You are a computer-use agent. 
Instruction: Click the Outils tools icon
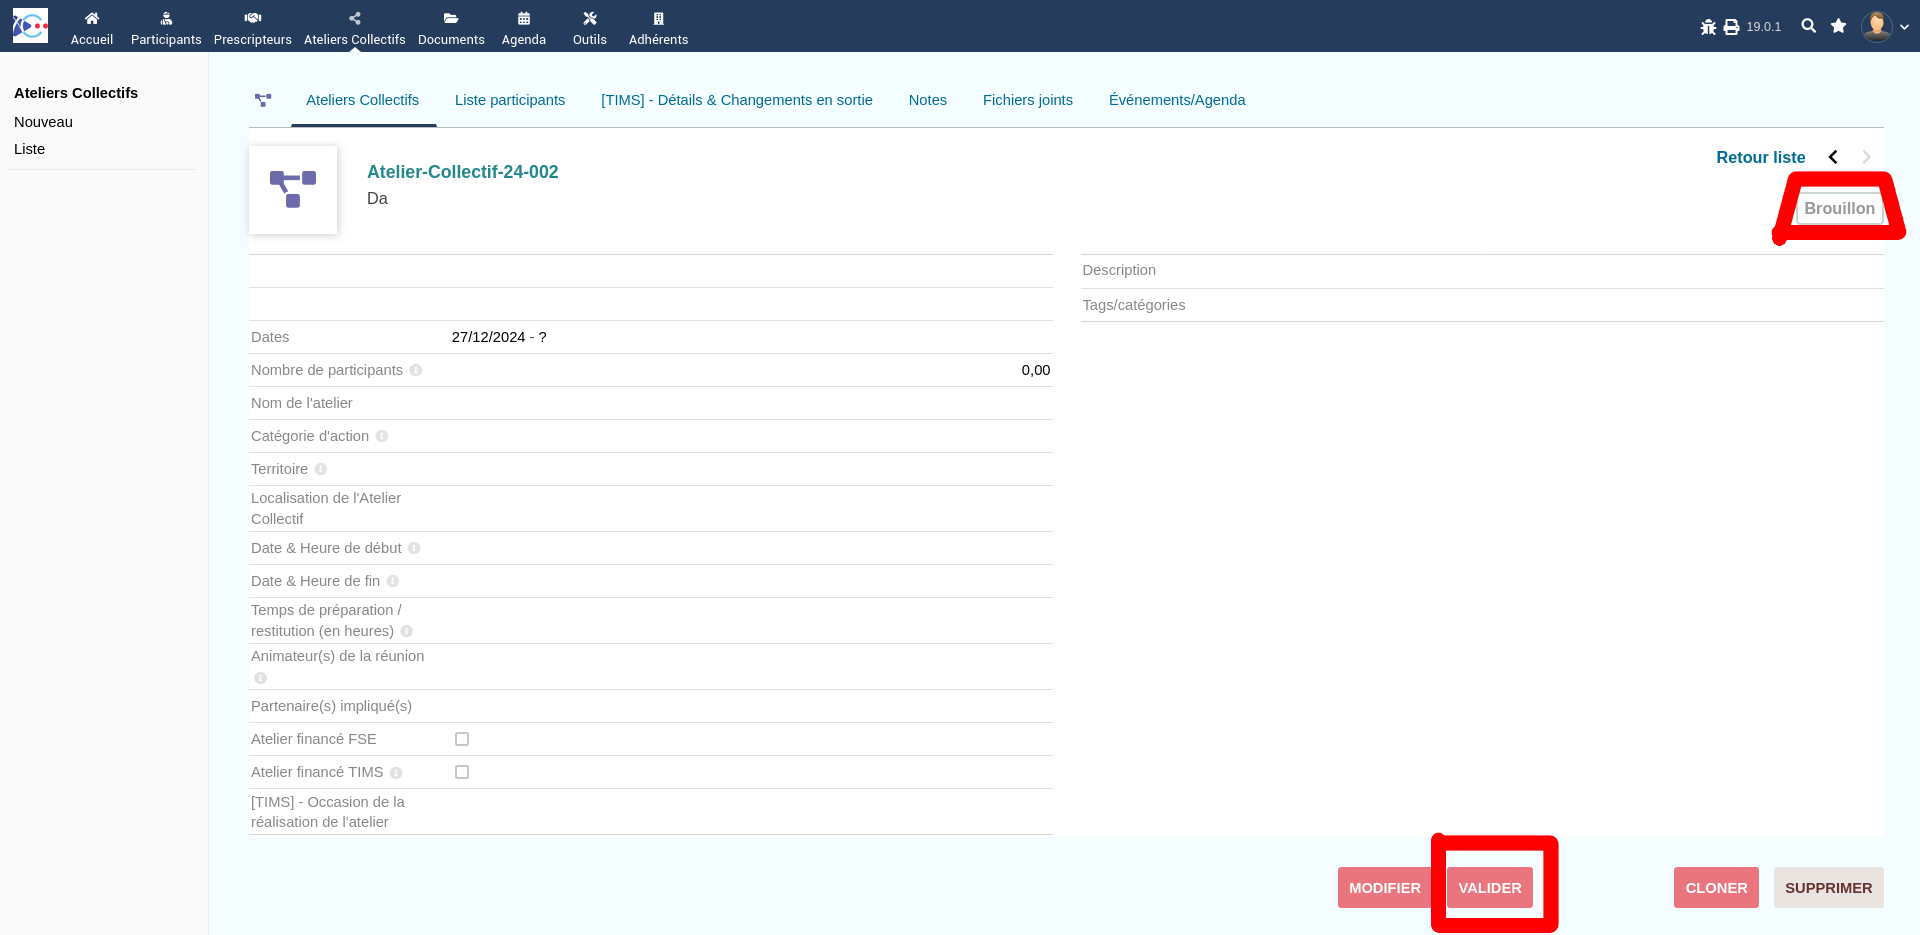[x=590, y=18]
